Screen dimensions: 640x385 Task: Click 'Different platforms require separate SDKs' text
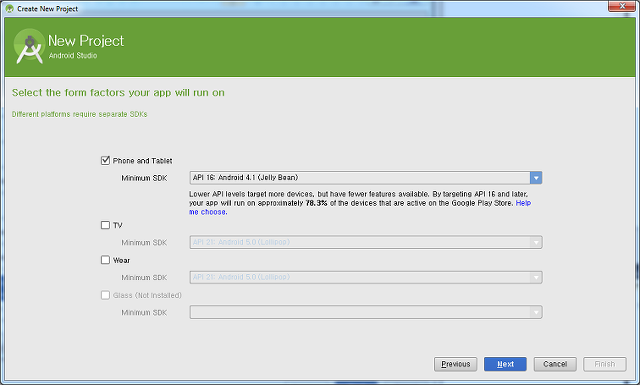point(80,114)
